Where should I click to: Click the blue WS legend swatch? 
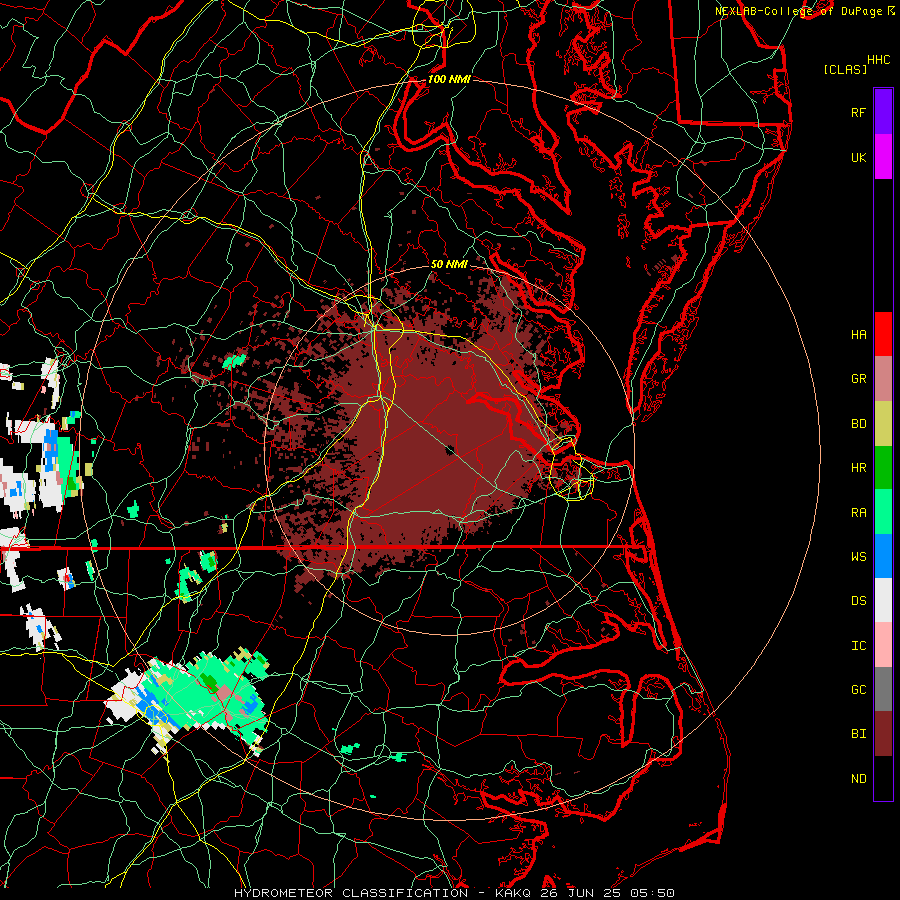pos(883,556)
